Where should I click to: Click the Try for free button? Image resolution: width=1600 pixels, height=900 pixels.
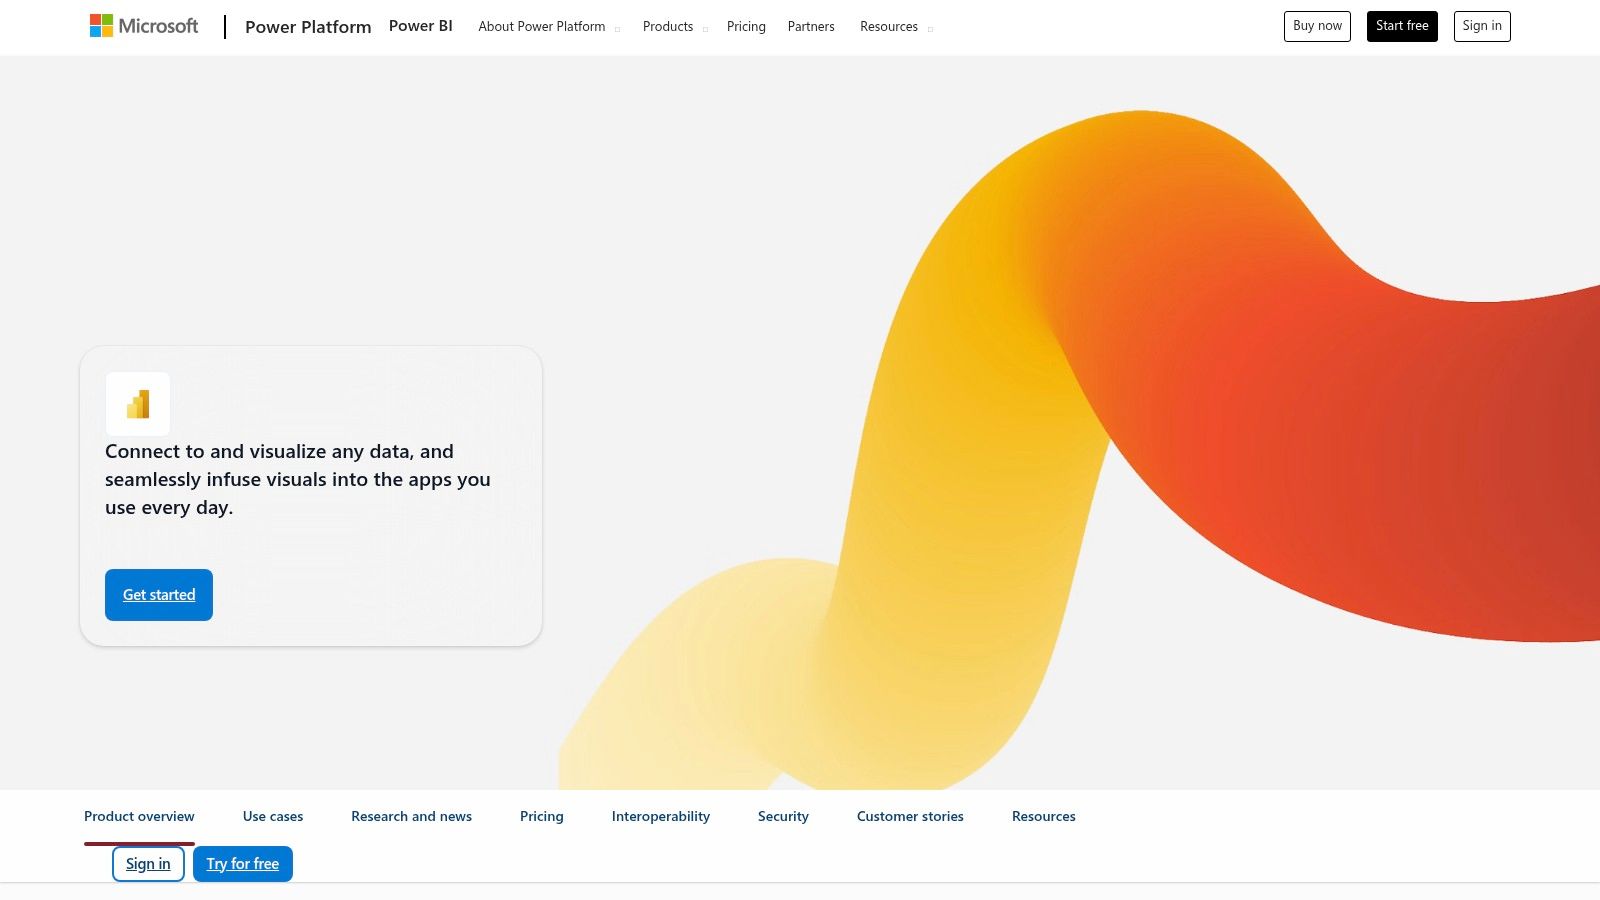click(242, 863)
